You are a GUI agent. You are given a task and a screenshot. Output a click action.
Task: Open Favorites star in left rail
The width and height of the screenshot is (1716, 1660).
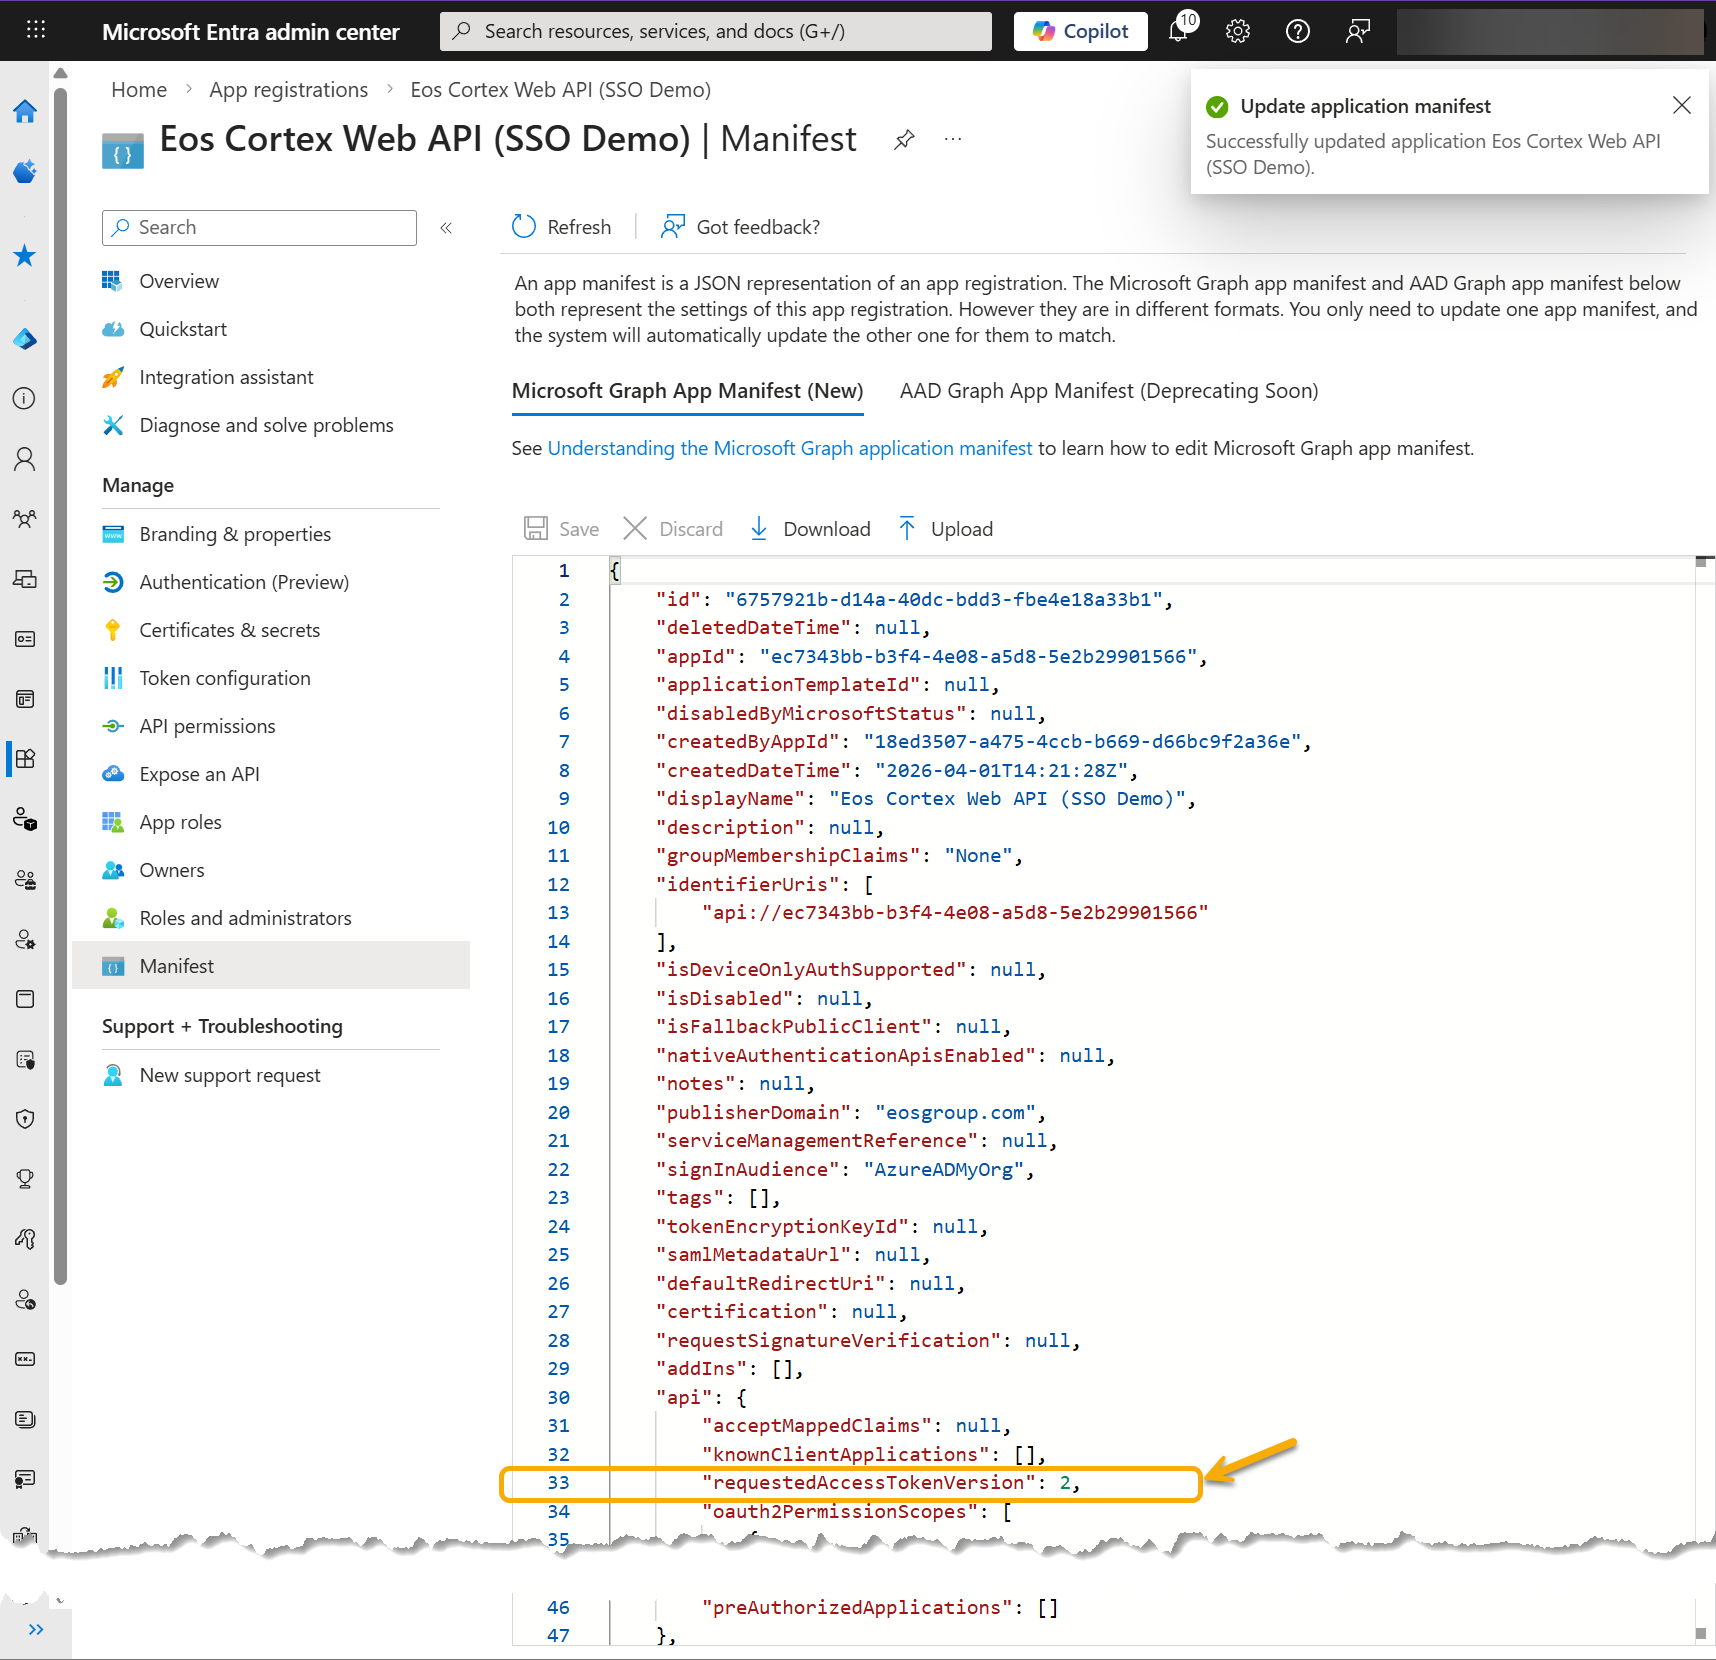pos(25,256)
